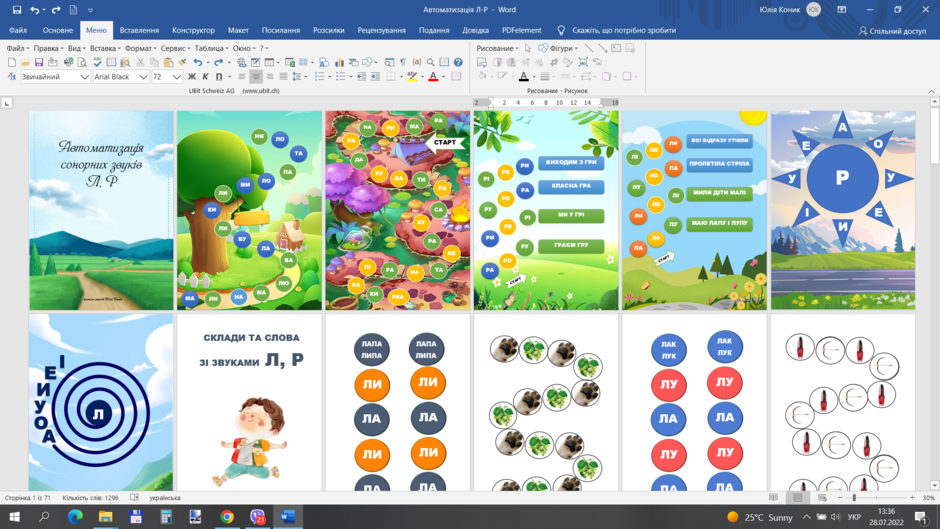
Task: Click the blue Help question mark icon
Action: 458,62
